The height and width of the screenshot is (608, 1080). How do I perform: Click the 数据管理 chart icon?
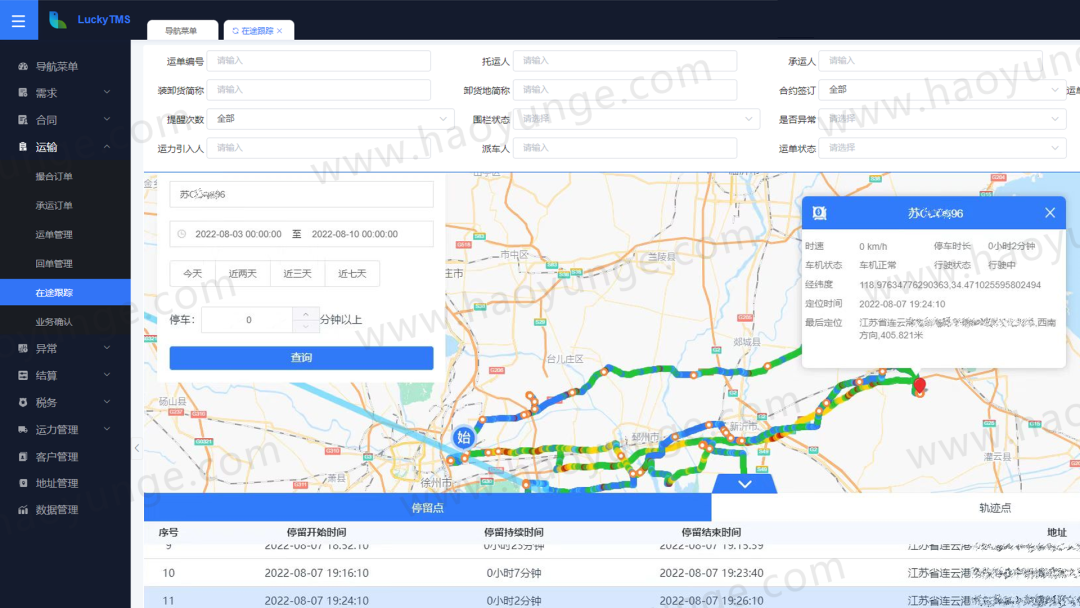[23, 510]
